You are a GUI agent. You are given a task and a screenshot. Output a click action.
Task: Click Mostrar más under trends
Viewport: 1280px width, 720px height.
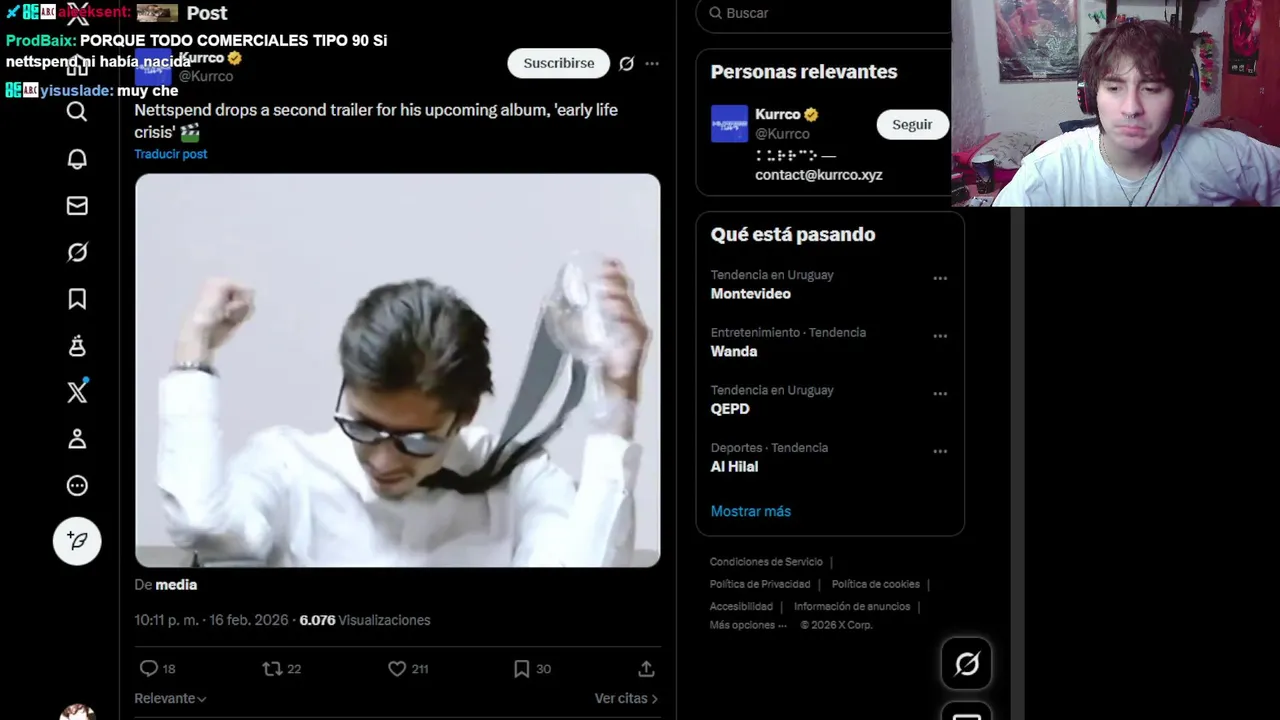click(750, 511)
